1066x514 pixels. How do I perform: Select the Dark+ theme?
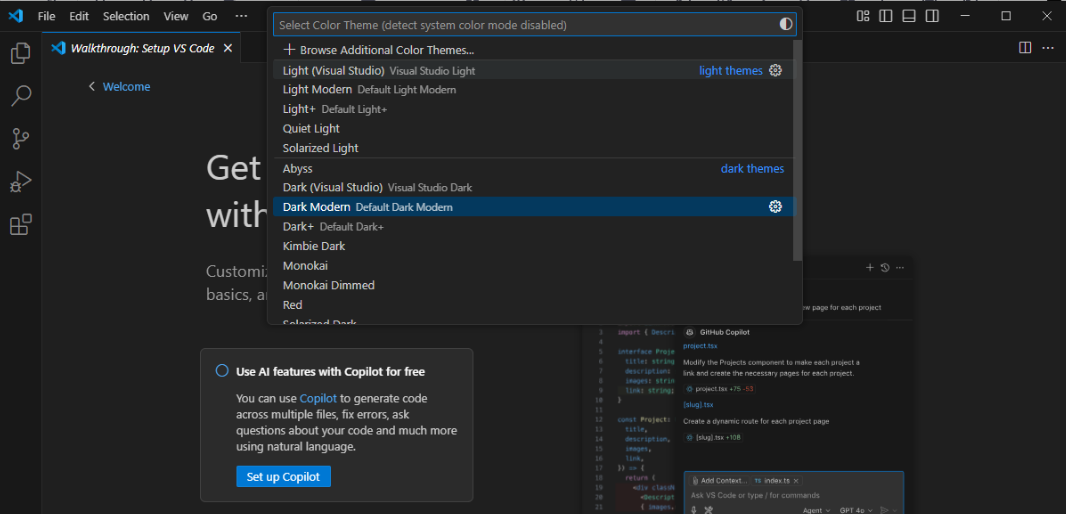click(533, 226)
